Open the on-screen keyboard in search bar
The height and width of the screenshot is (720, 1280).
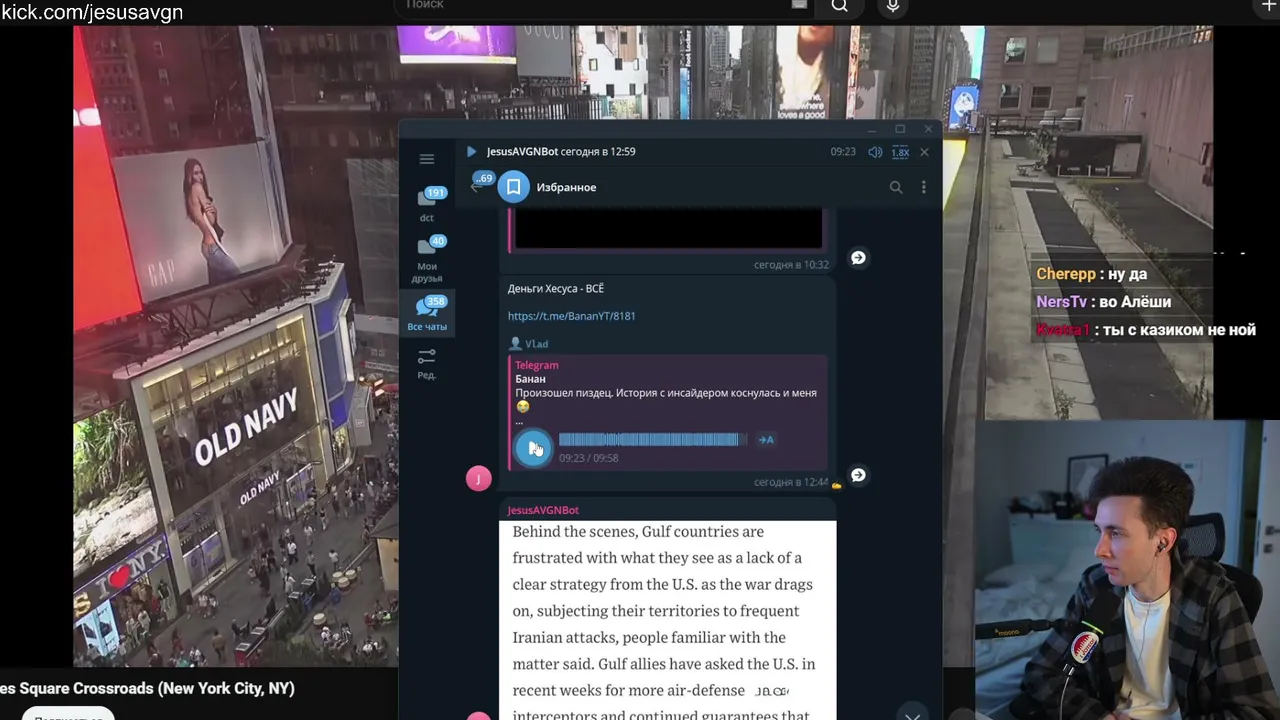point(799,4)
